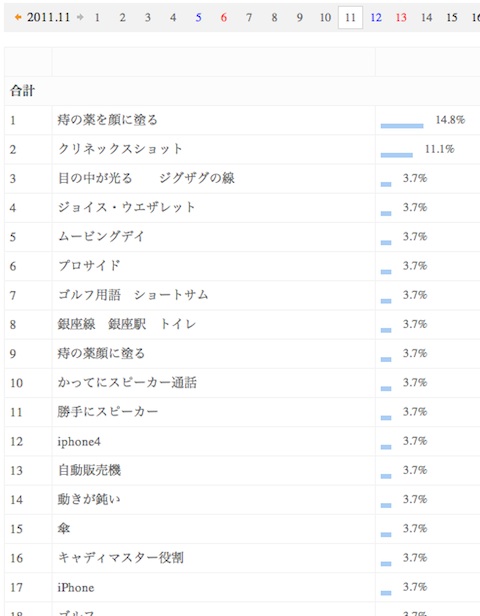This screenshot has width=480, height=616.
Task: Select day 13 in date navigation
Action: pyautogui.click(x=401, y=18)
